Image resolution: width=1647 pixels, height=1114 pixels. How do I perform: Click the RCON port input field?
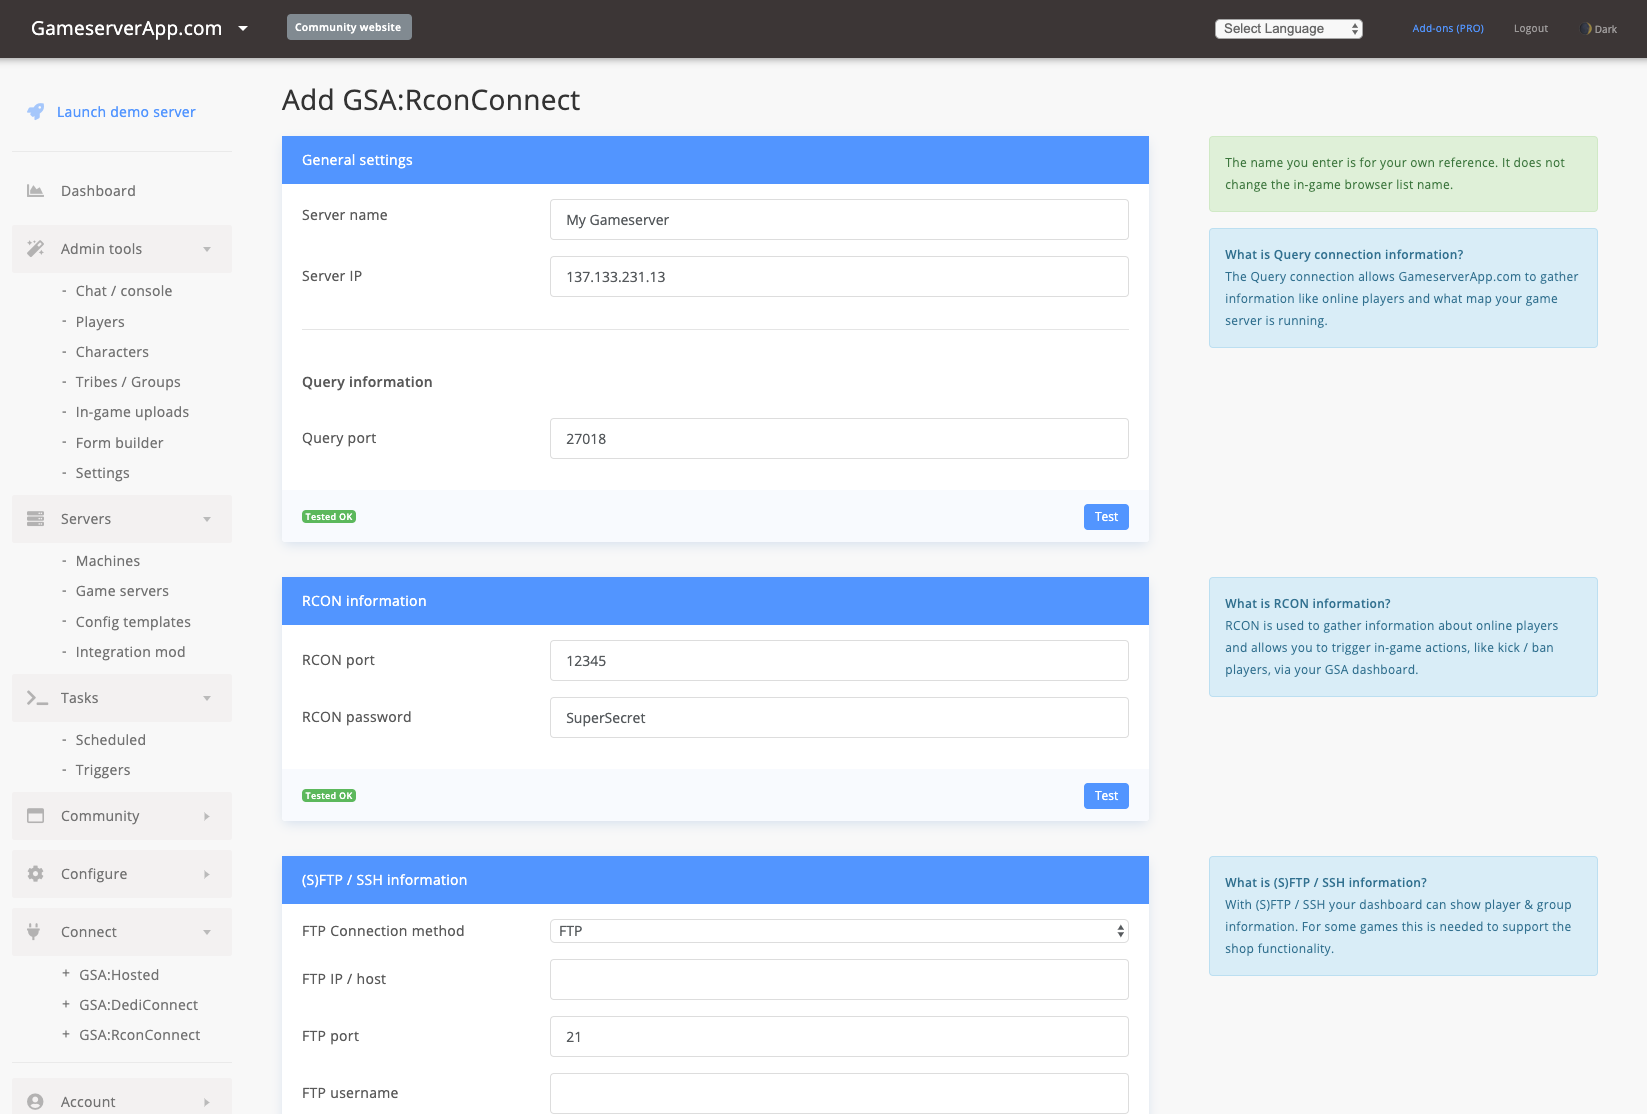[x=839, y=661]
